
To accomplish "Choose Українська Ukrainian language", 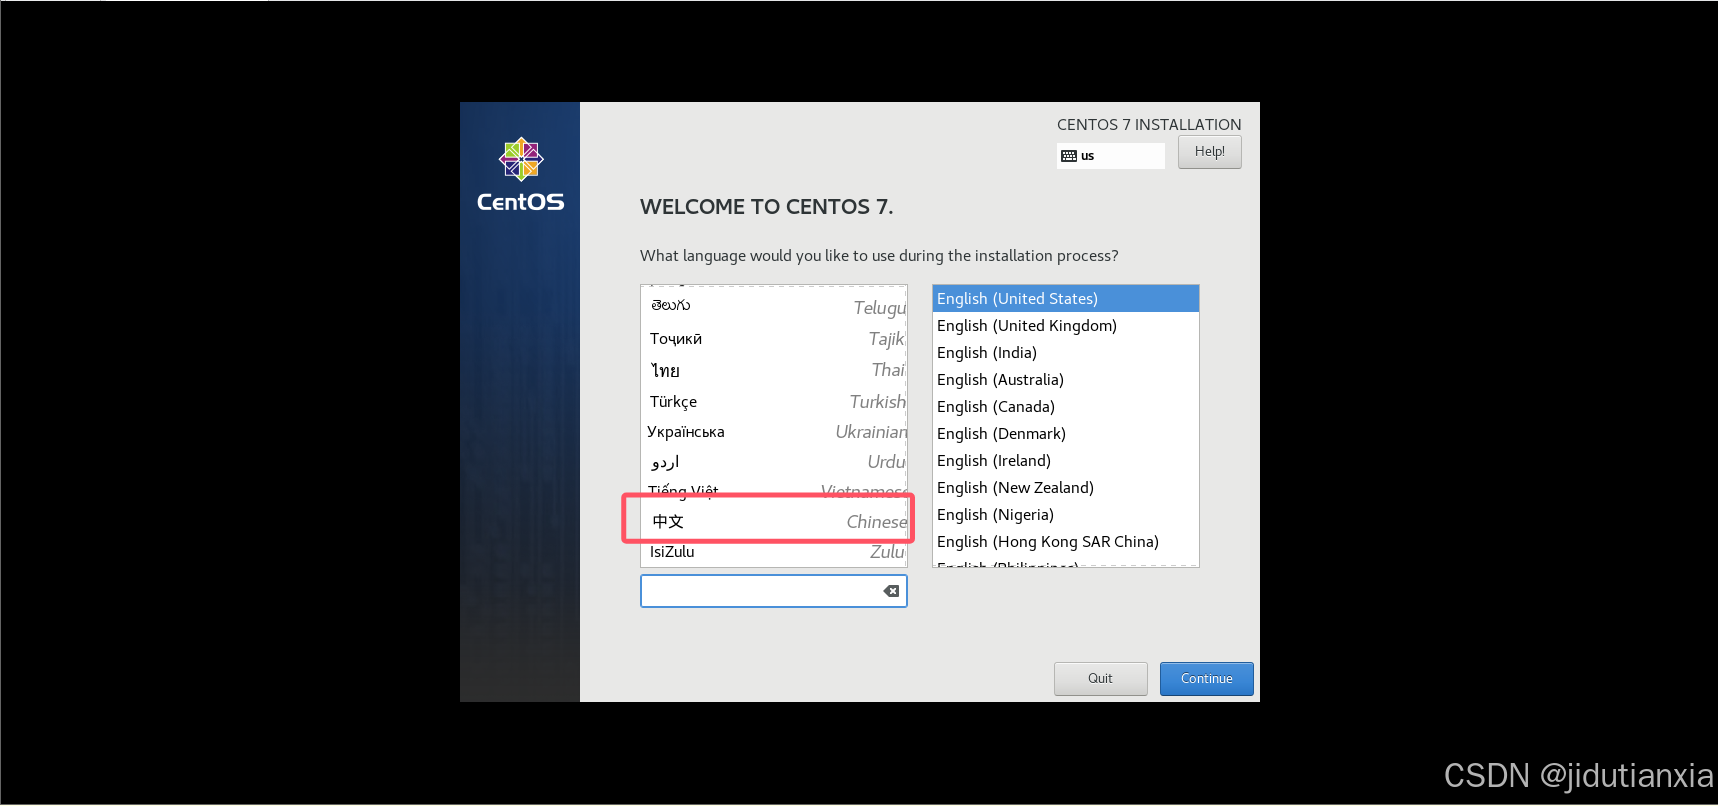I will [x=773, y=432].
